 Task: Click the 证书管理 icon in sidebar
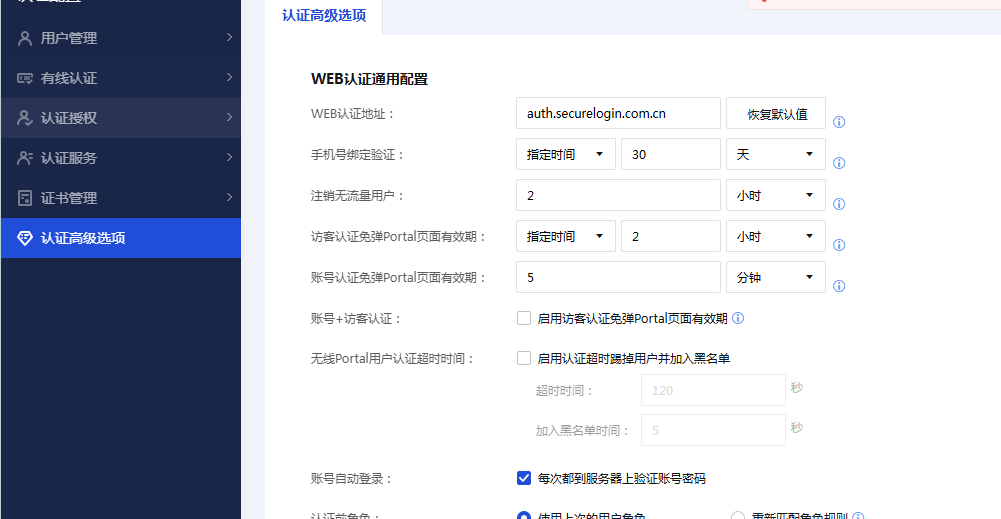click(25, 198)
